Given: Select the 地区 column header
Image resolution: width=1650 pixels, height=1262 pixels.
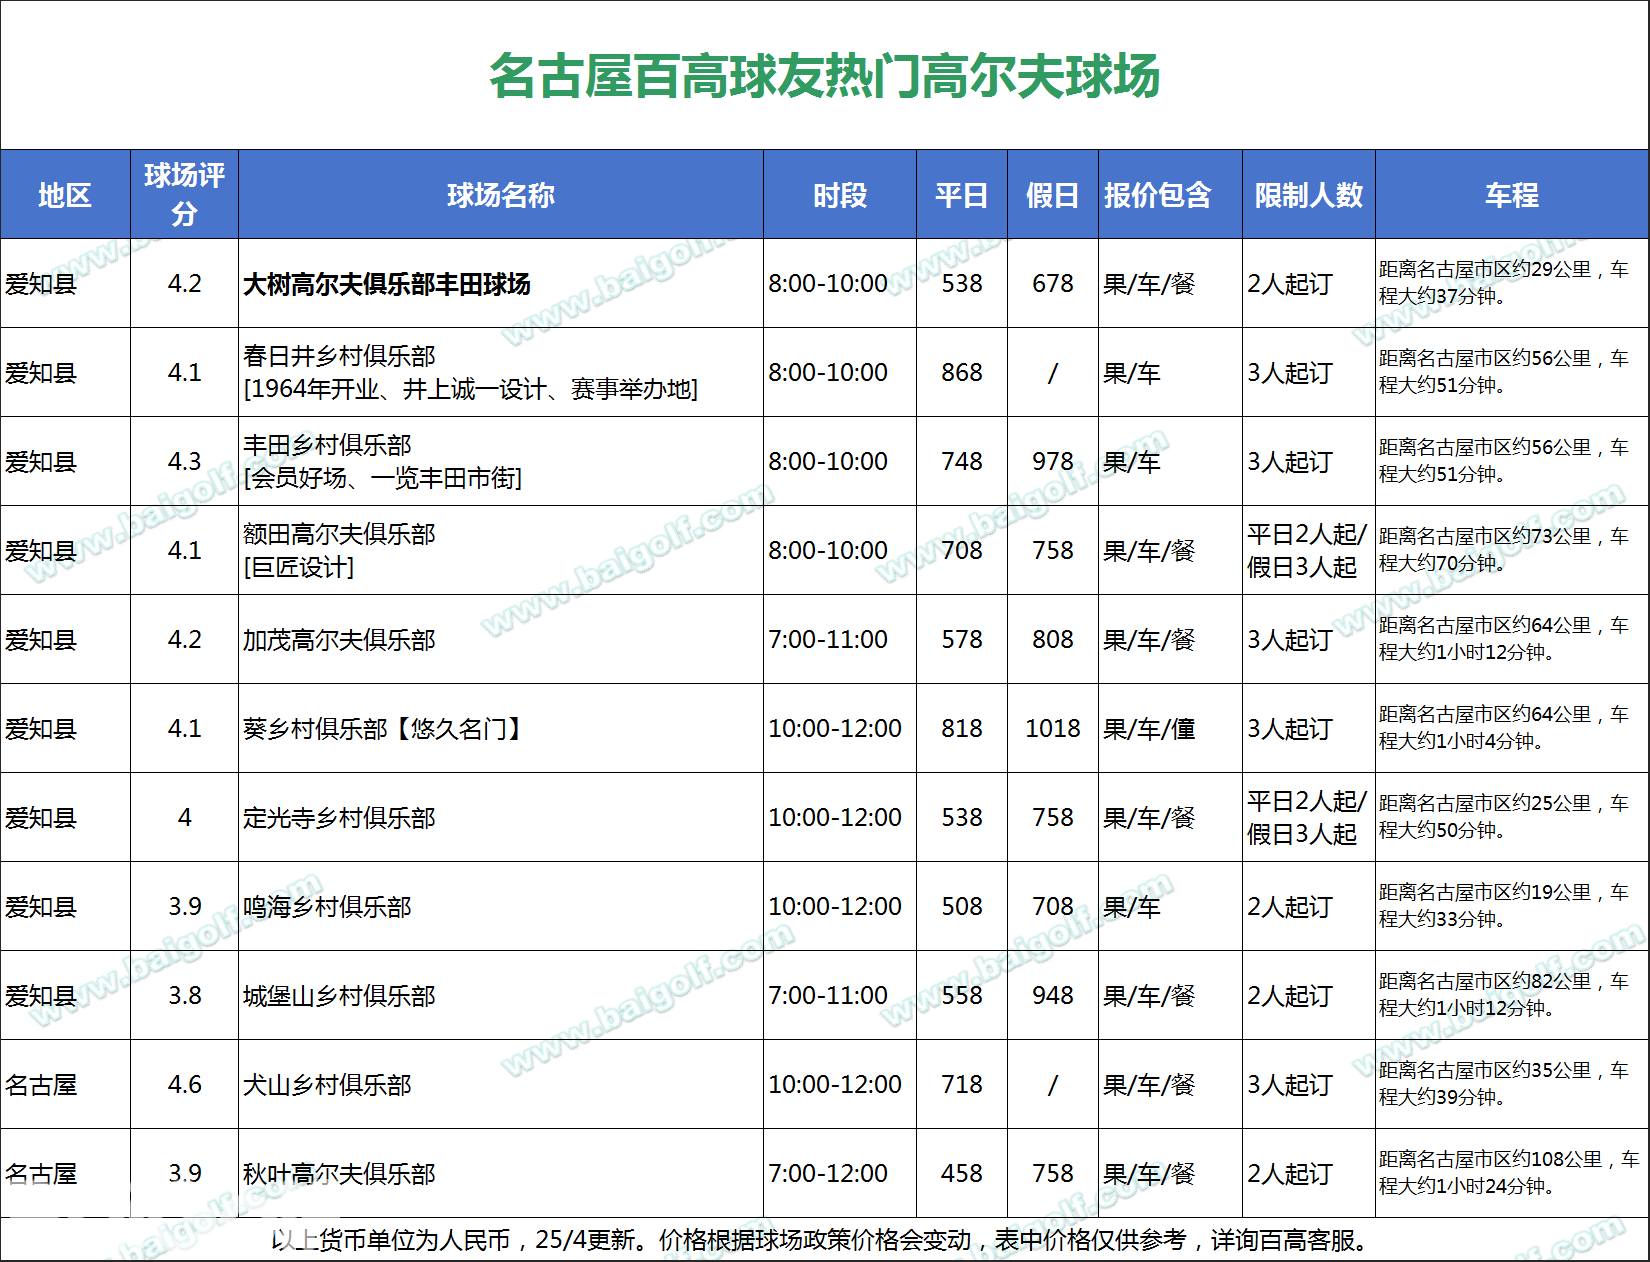Looking at the screenshot, I should [65, 195].
